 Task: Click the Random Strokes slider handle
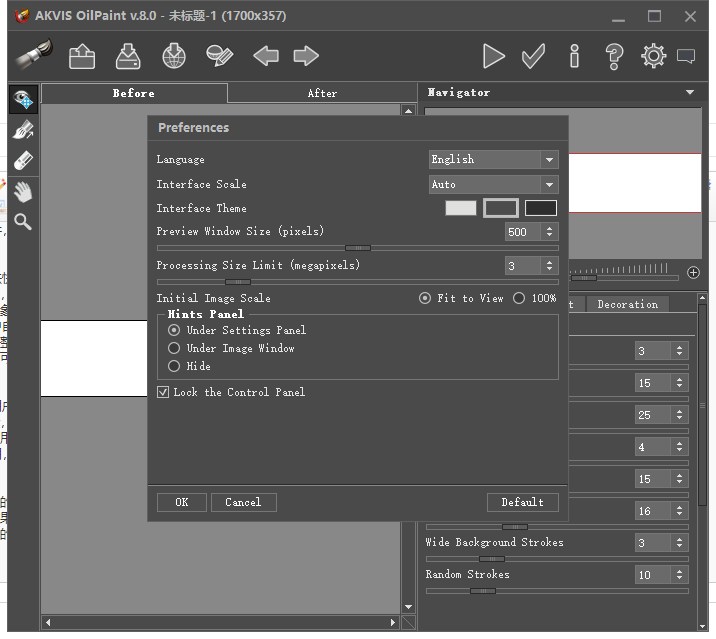(483, 591)
